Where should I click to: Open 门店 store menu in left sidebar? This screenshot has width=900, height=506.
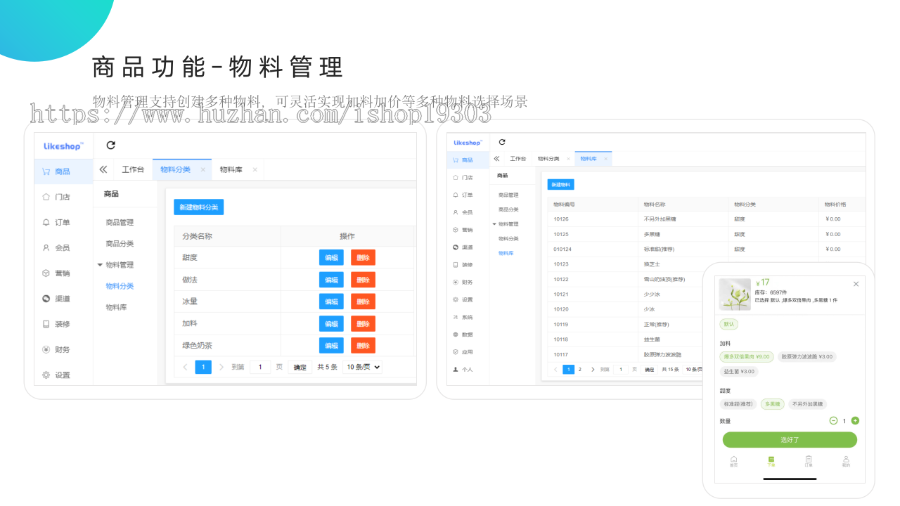[56, 197]
